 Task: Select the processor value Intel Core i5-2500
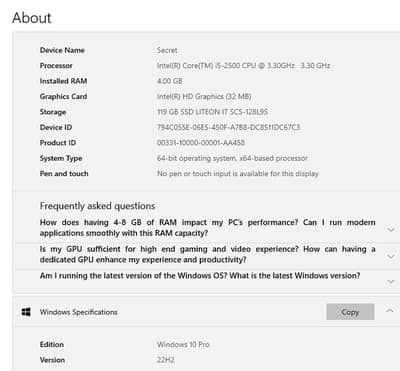(x=243, y=66)
